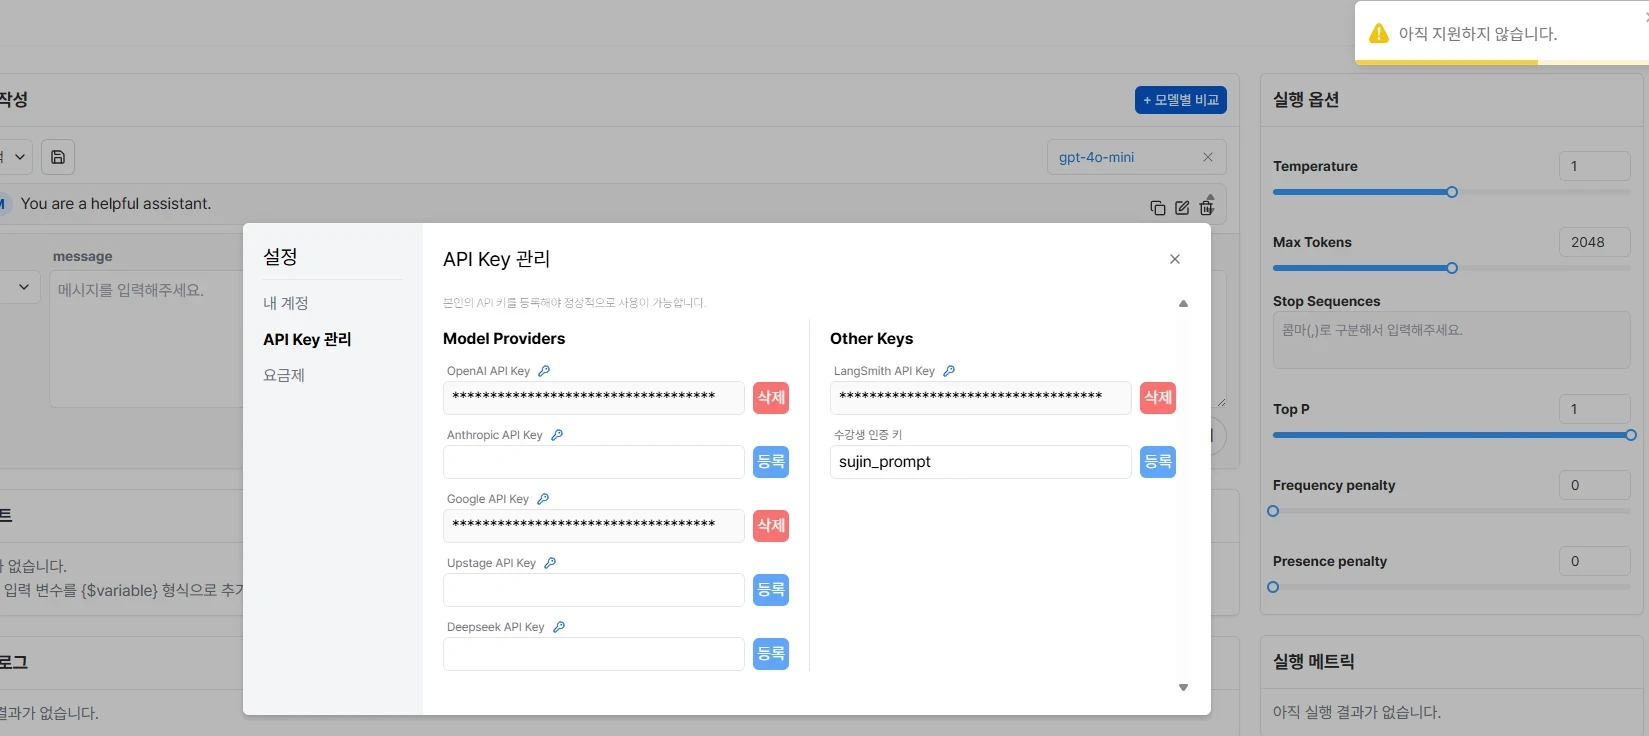Click the key icon beside Upstage API Key
This screenshot has width=1649, height=736.
pos(550,563)
